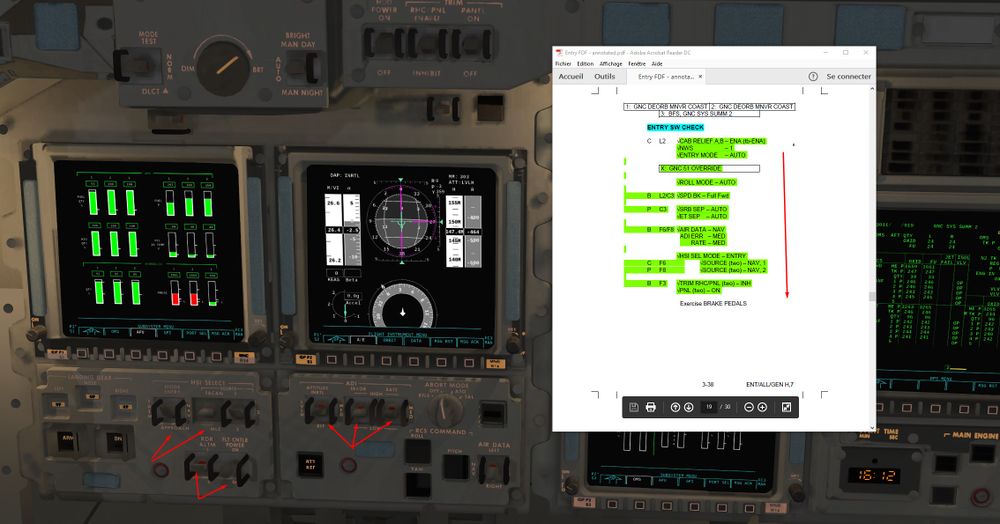Push the RCS COMMAND PITCH button

(x=455, y=467)
